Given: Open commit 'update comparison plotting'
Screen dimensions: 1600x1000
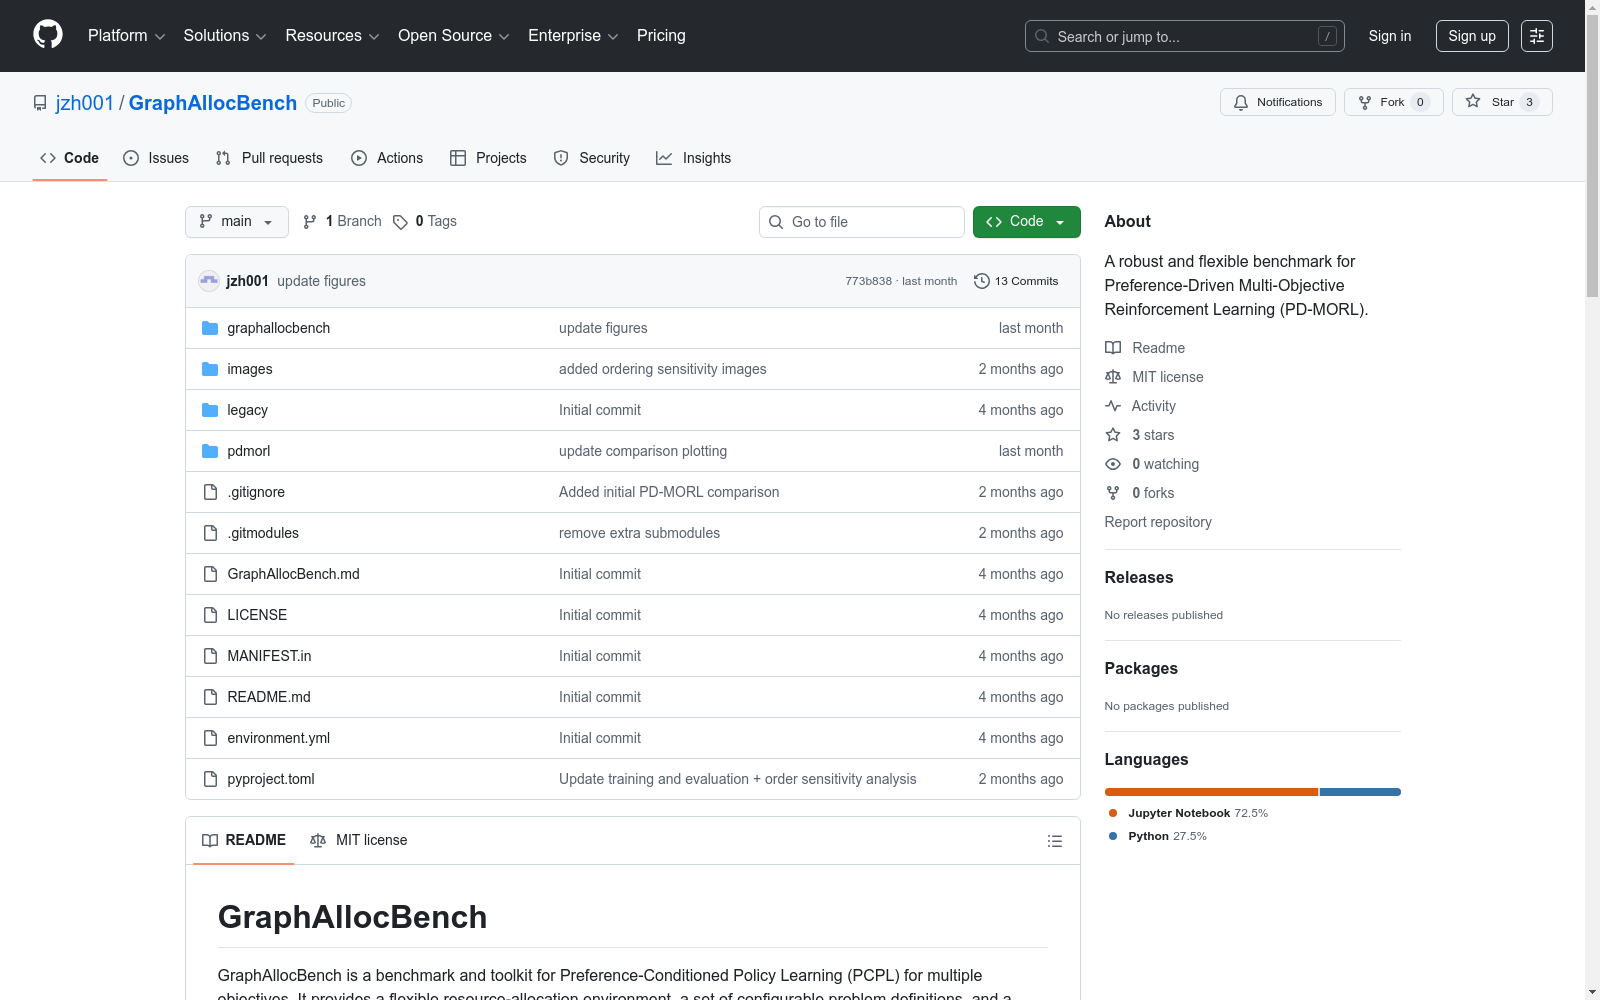Looking at the screenshot, I should click(643, 451).
